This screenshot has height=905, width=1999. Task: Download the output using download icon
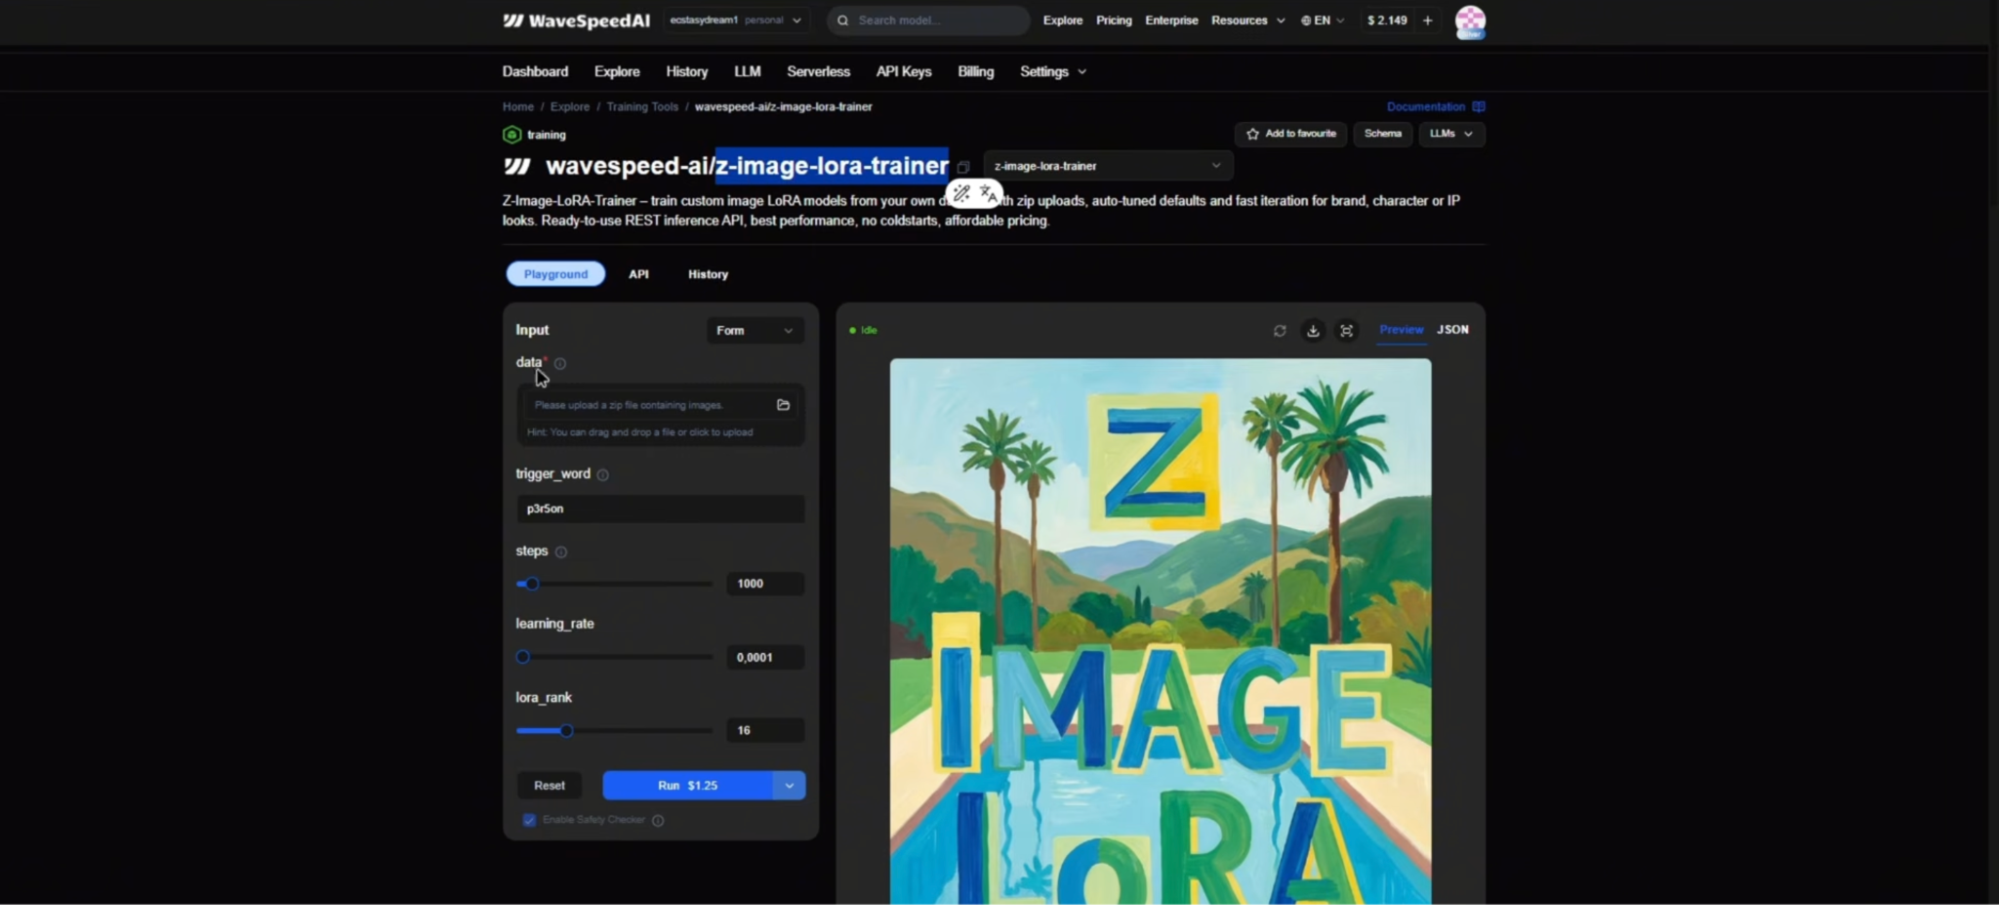(1313, 330)
